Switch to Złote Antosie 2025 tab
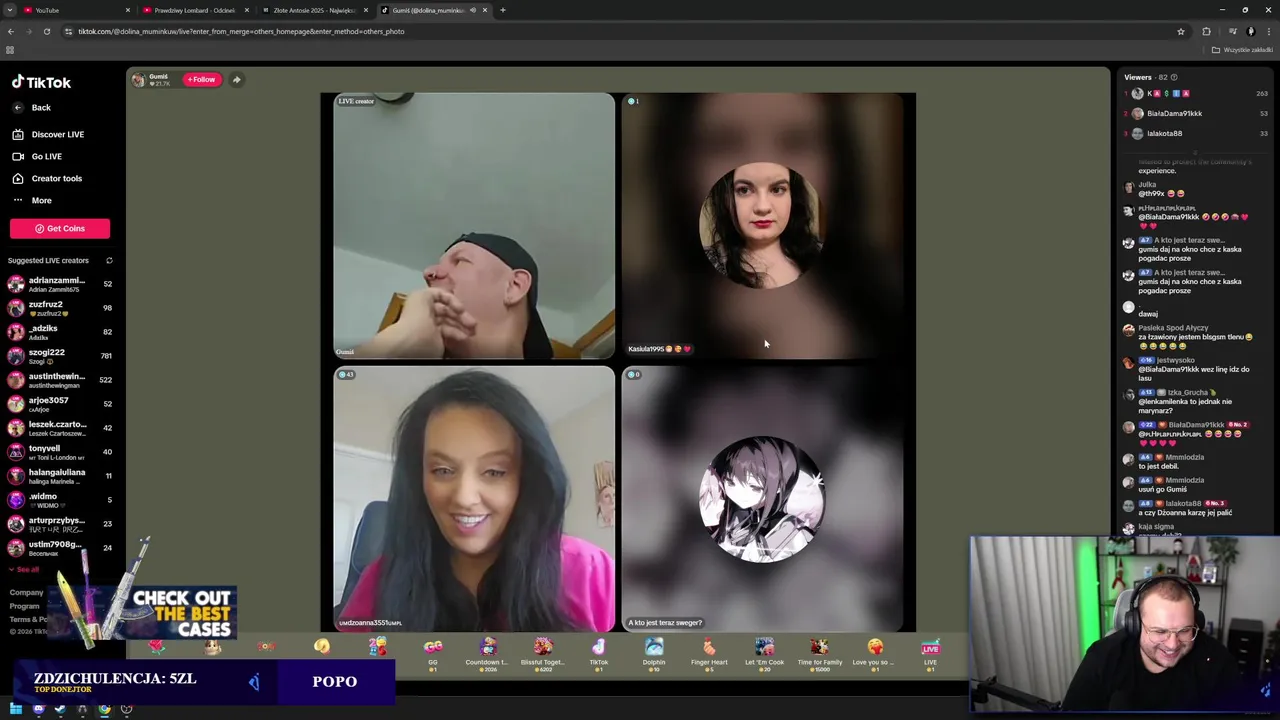 (x=314, y=10)
